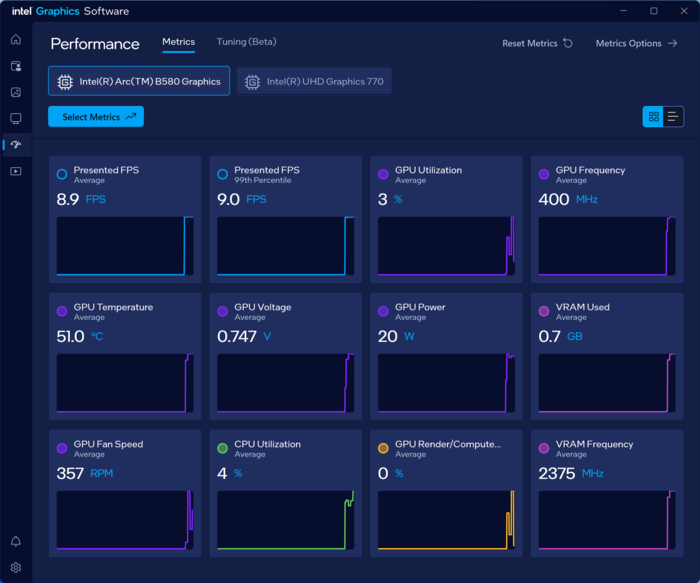This screenshot has width=700, height=583.
Task: Click the 51.0 °C temperature value
Action: (80, 336)
